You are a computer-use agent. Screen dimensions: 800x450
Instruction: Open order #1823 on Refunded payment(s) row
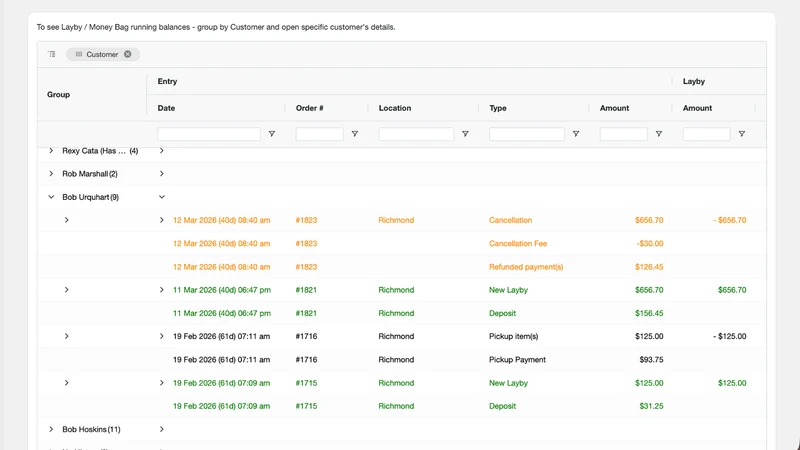pos(306,267)
